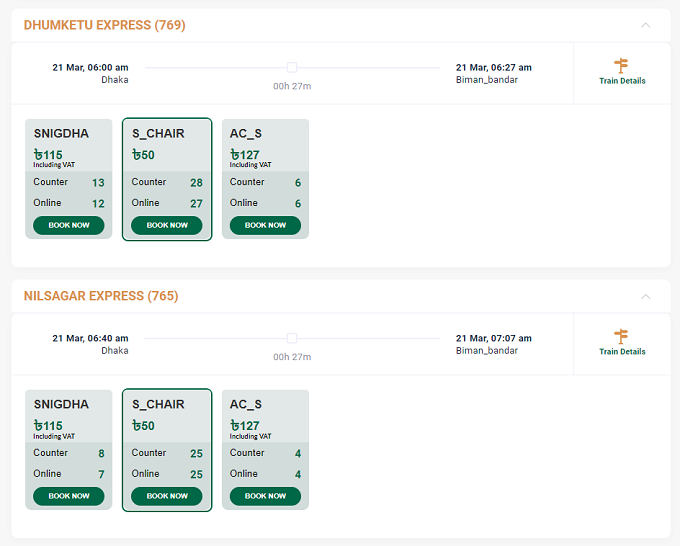Viewport: 680px width, 546px height.
Task: Select AC_S class card heading on Dhumketu Express
Action: click(x=245, y=134)
